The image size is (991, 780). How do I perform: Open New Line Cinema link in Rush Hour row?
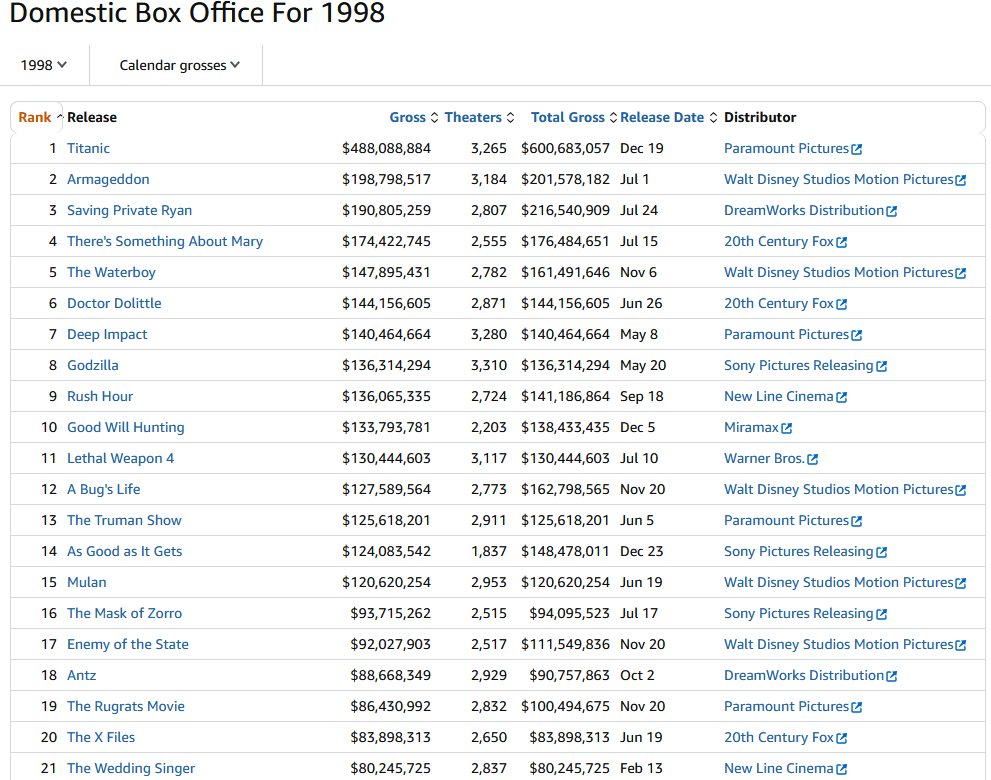click(x=779, y=396)
